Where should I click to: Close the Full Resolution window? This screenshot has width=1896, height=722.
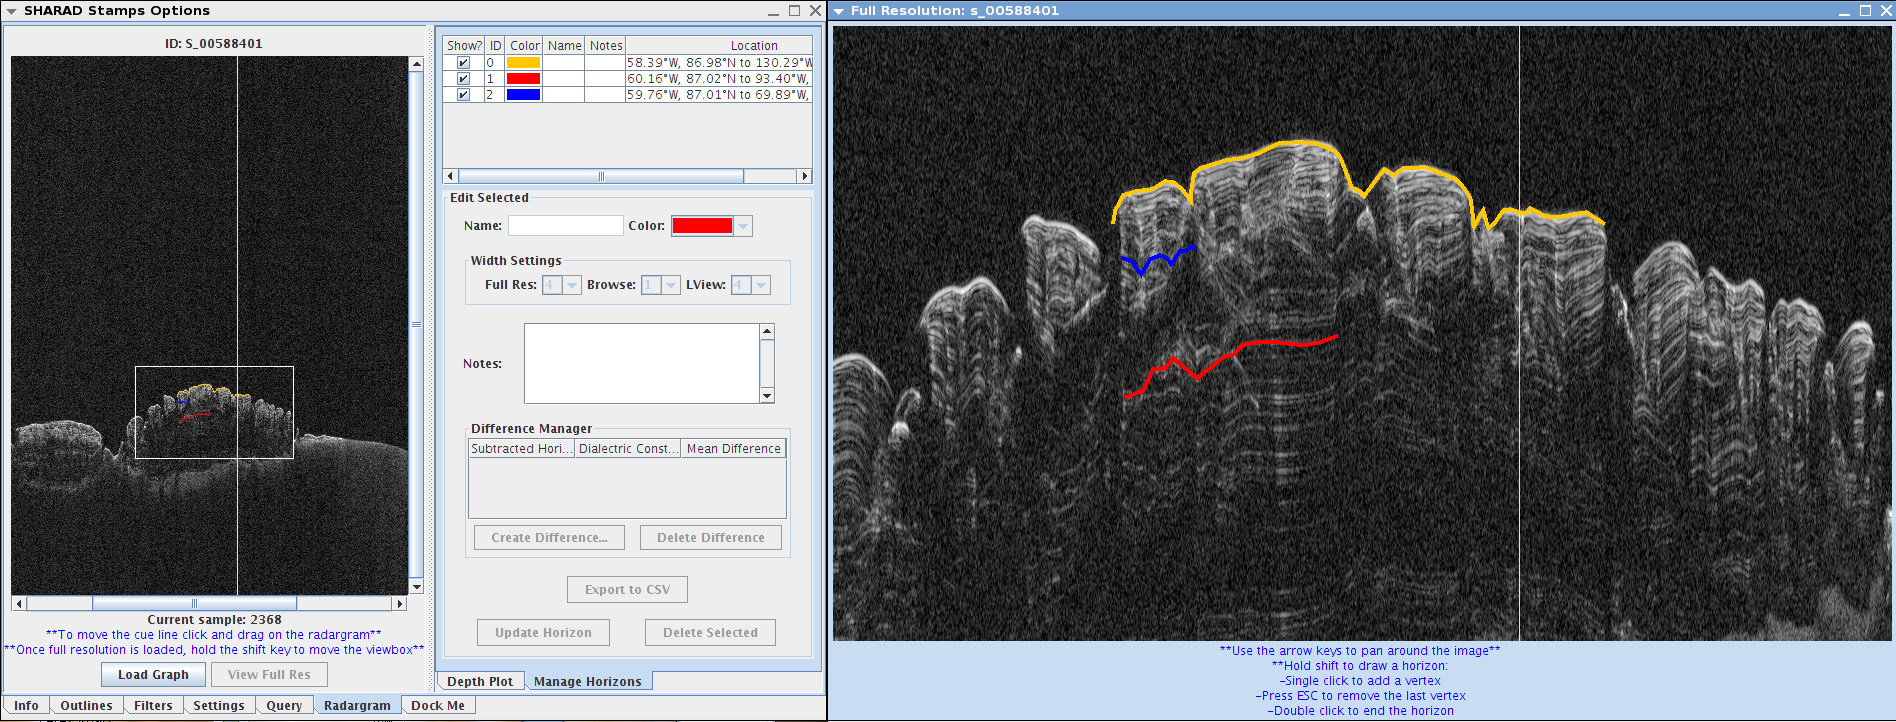point(1885,11)
